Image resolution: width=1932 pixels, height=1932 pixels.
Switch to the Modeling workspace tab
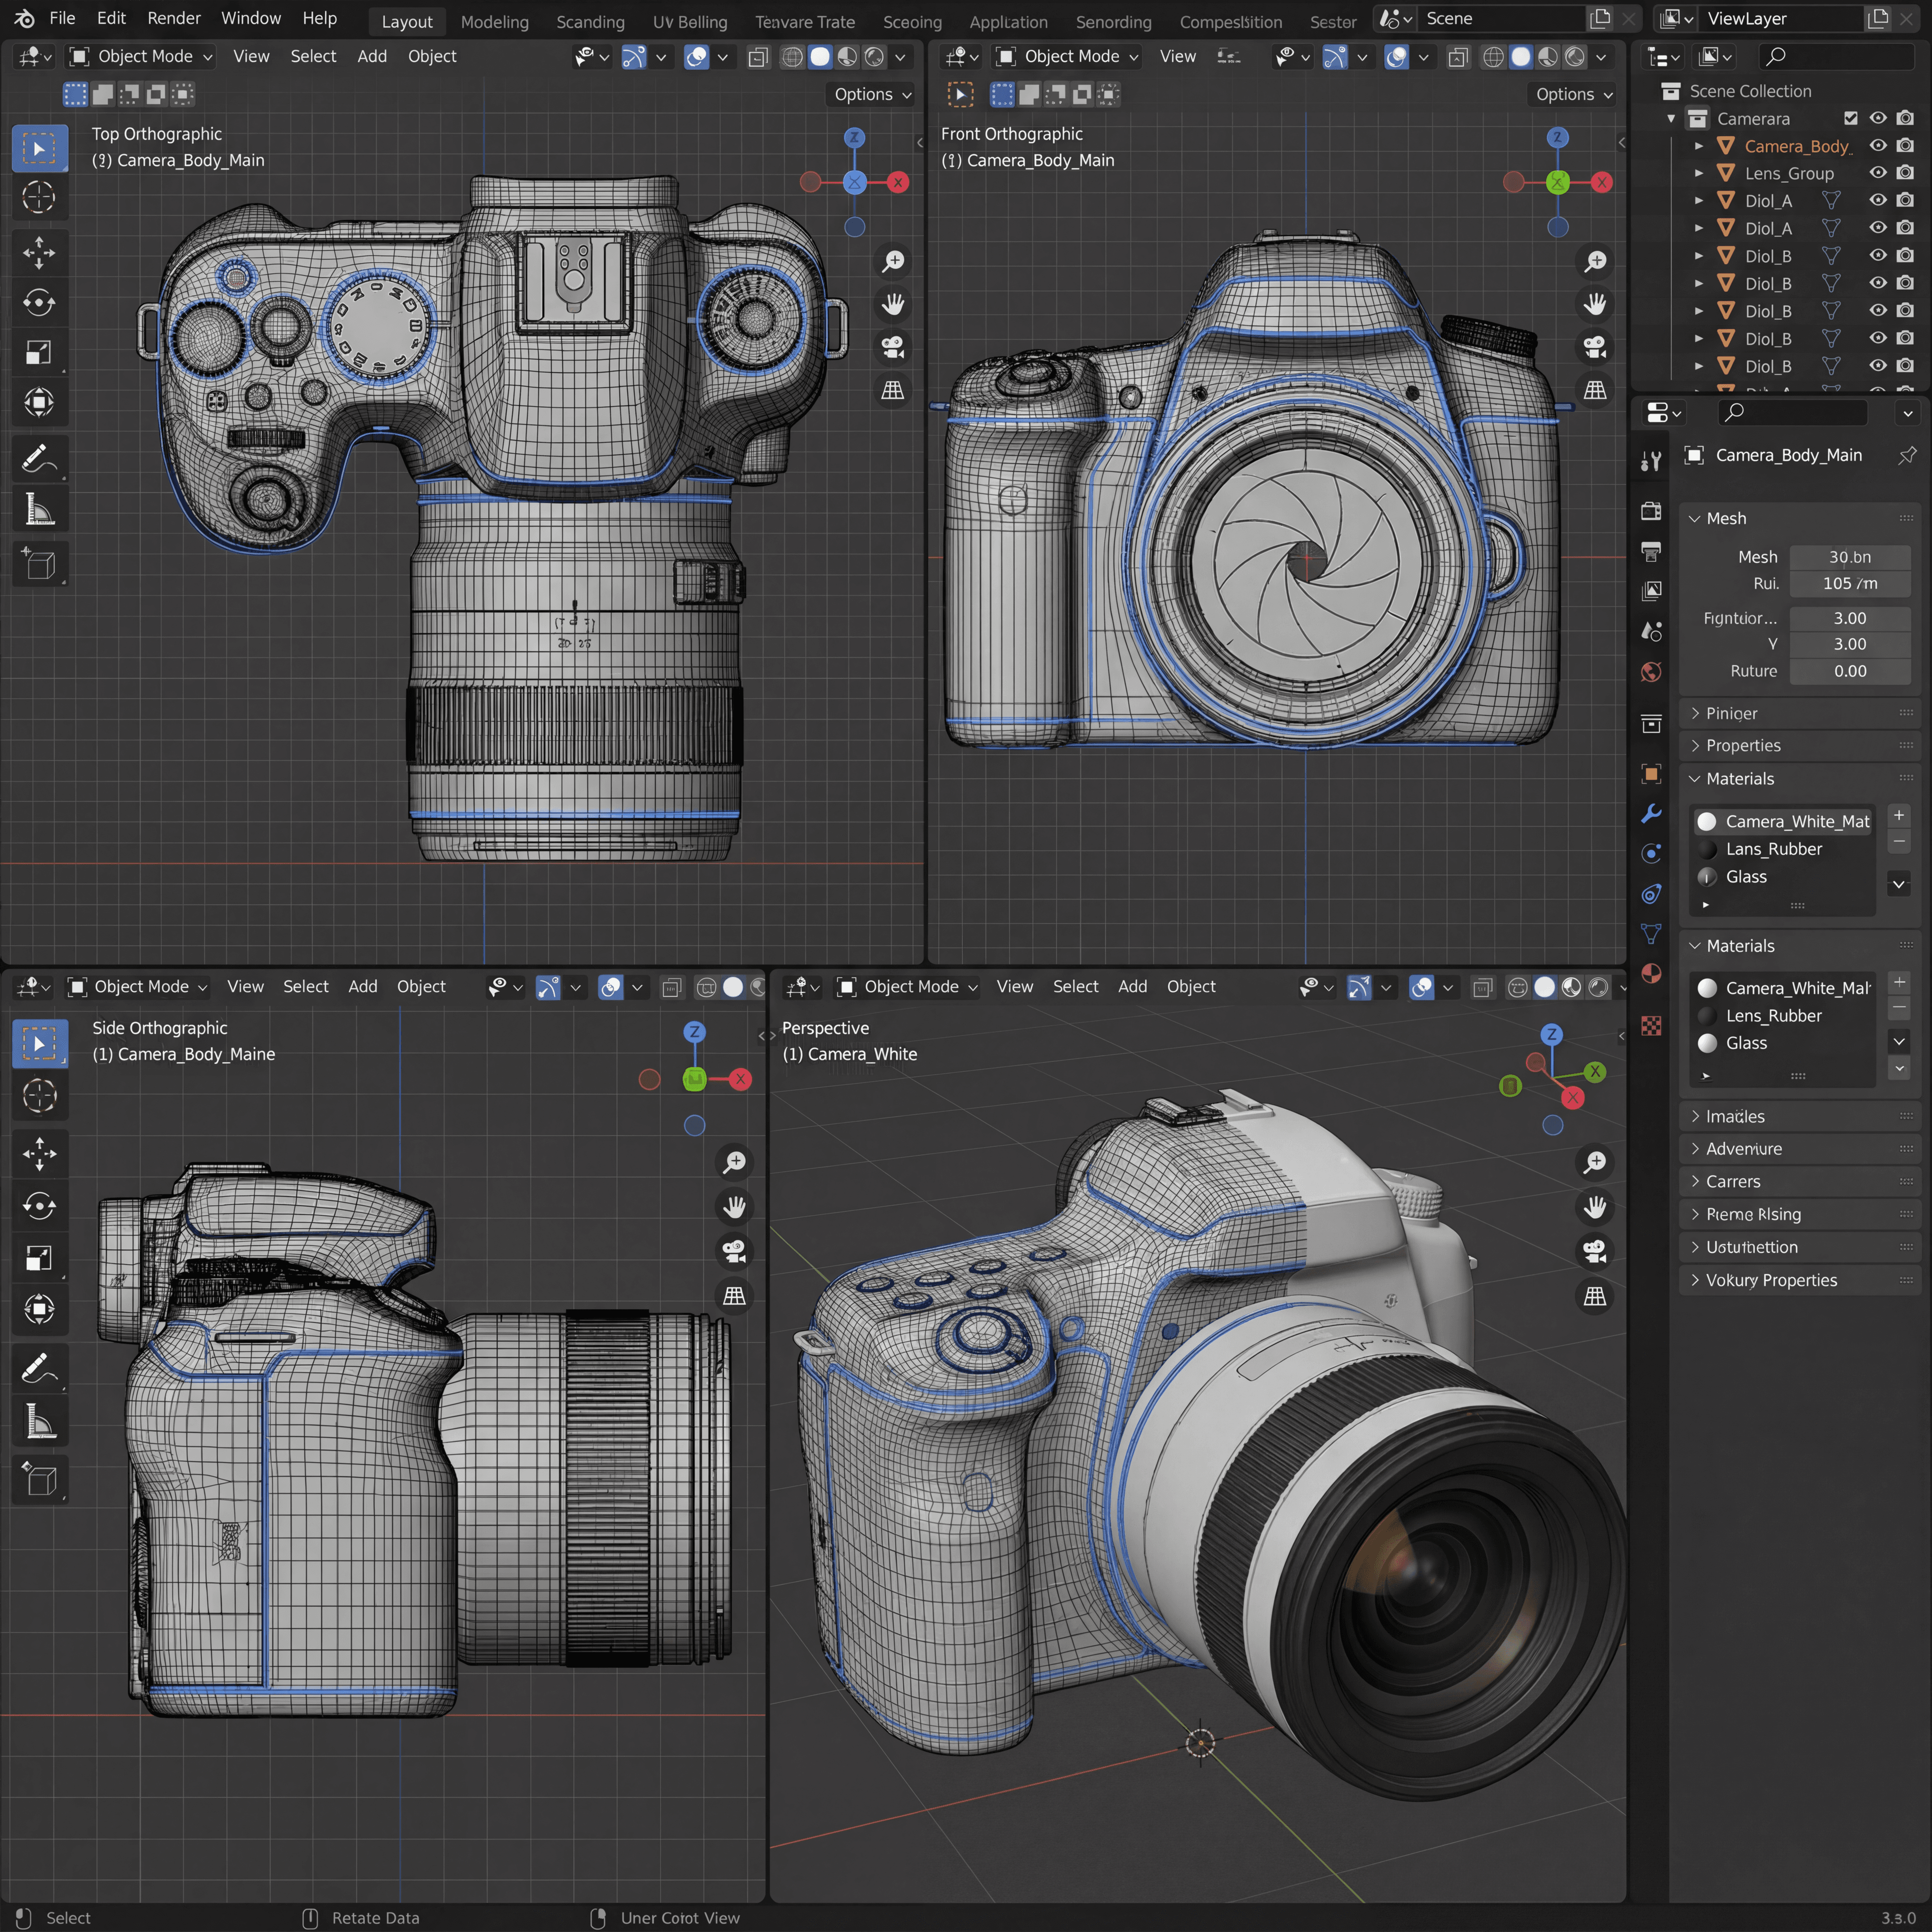pyautogui.click(x=494, y=21)
